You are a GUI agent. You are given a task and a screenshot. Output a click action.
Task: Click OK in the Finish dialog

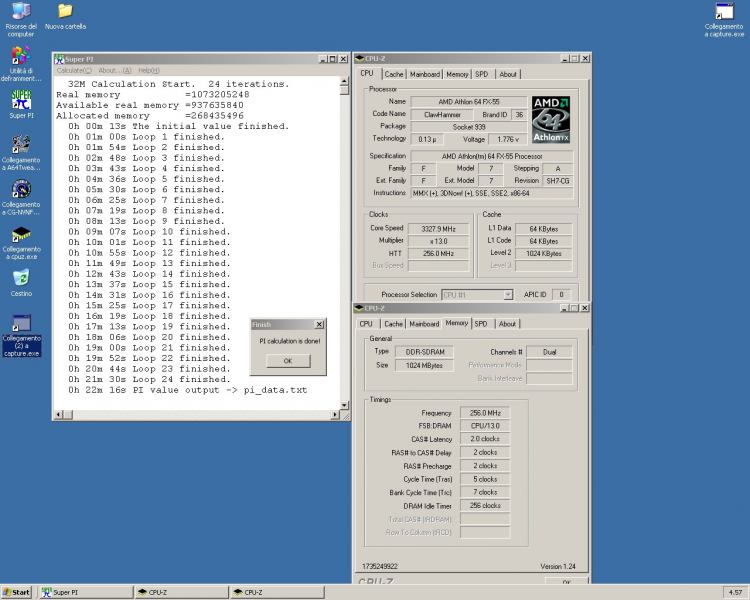pyautogui.click(x=288, y=361)
